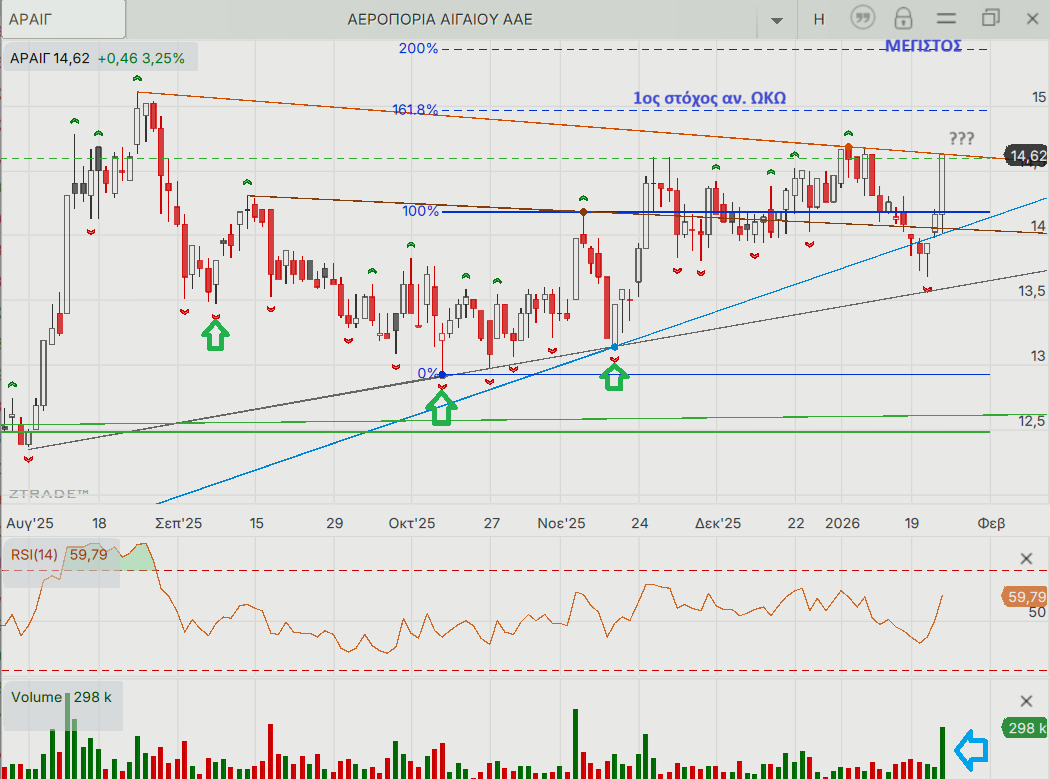Select green up arrow under November low
The width and height of the screenshot is (1050, 779).
(x=615, y=376)
